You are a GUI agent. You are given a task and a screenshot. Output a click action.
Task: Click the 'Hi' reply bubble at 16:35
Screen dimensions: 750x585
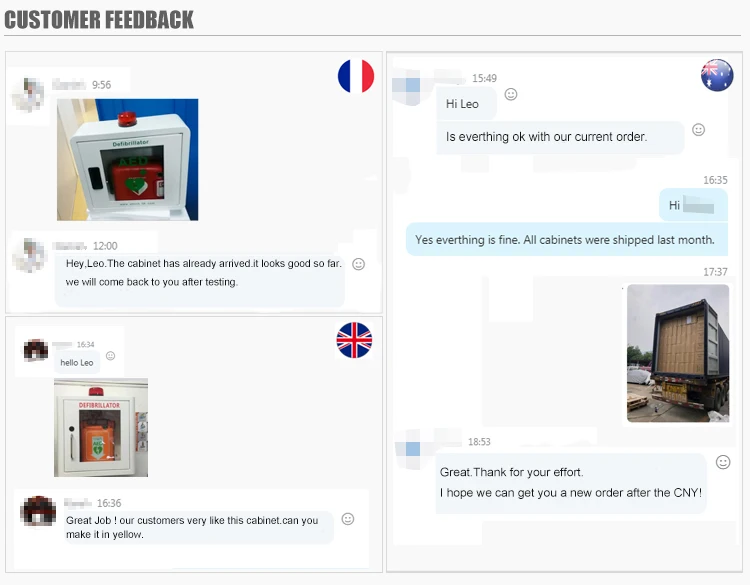point(693,205)
